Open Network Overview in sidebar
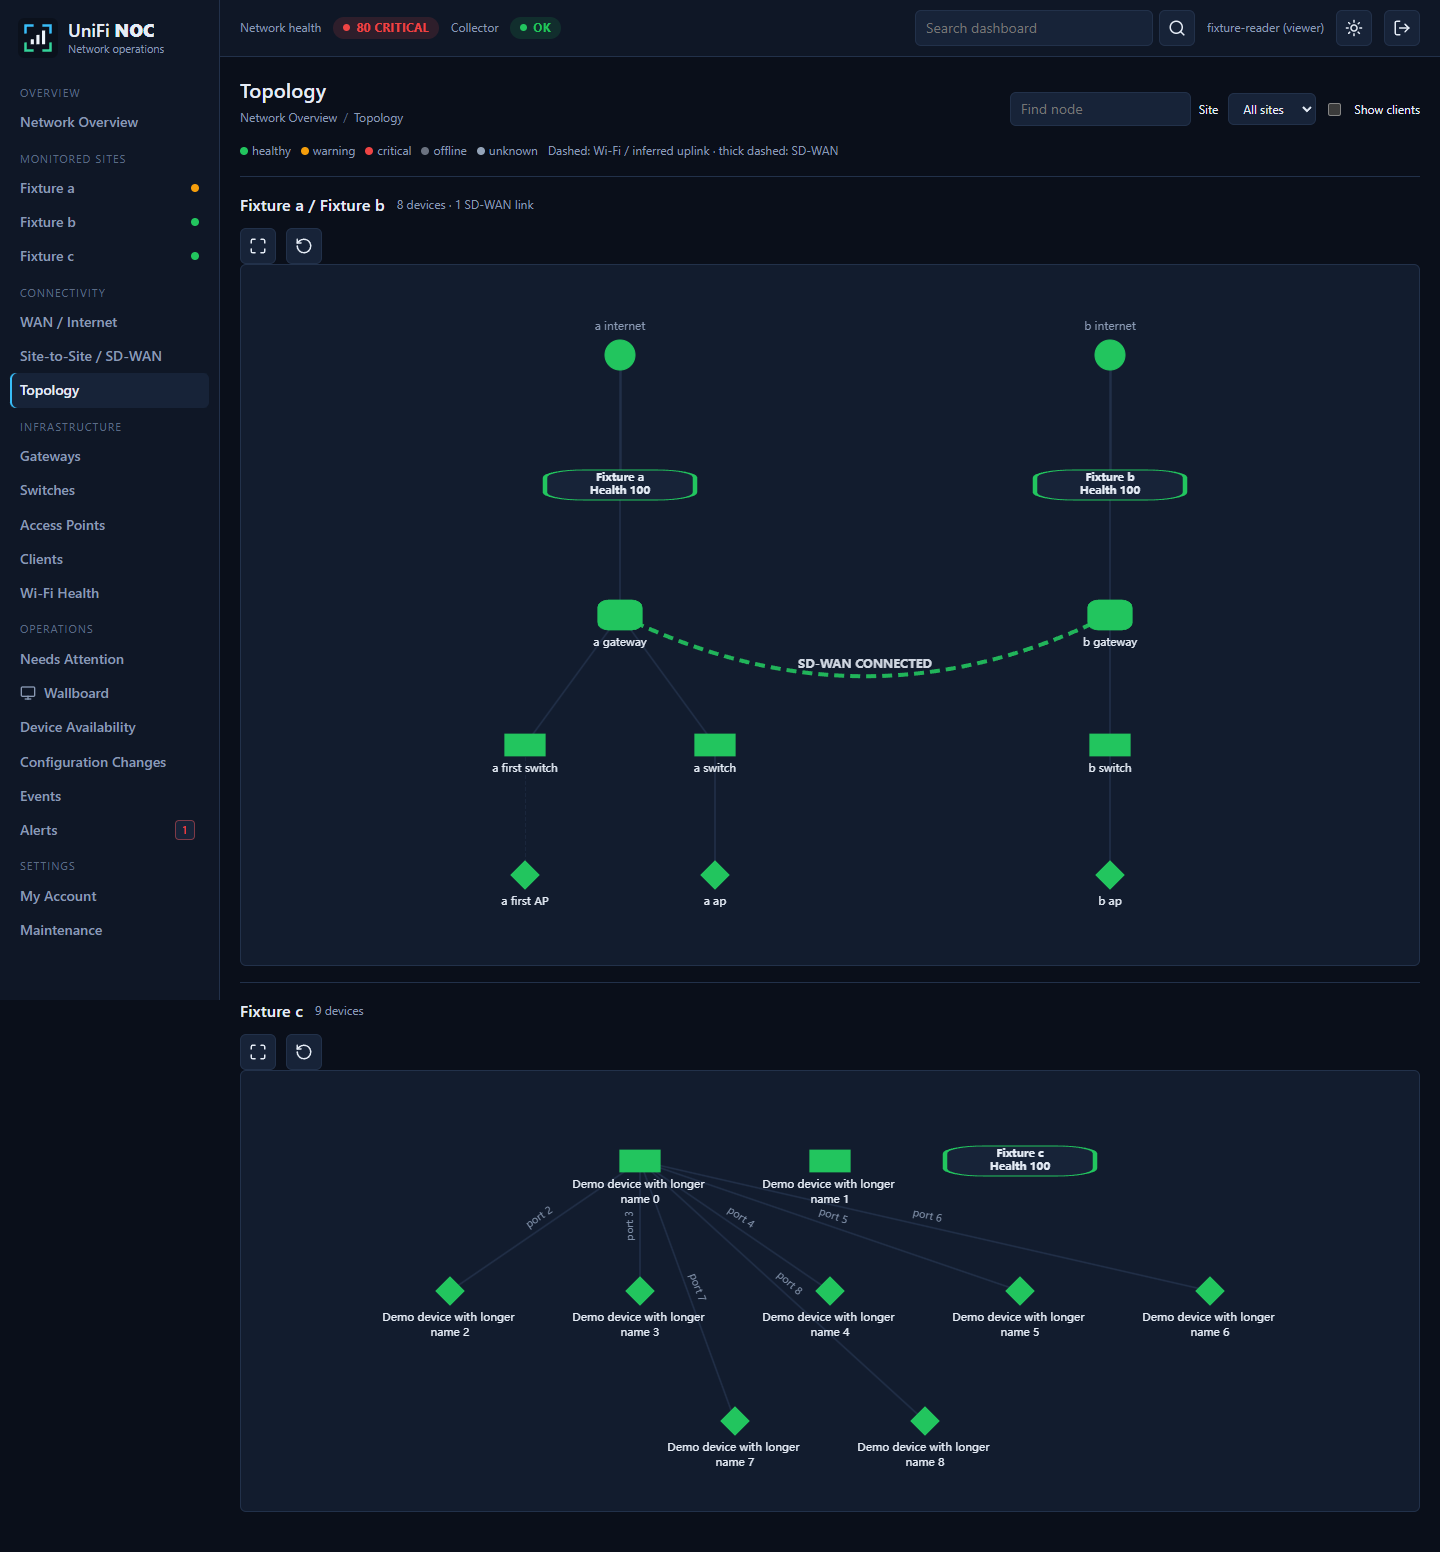 tap(109, 122)
